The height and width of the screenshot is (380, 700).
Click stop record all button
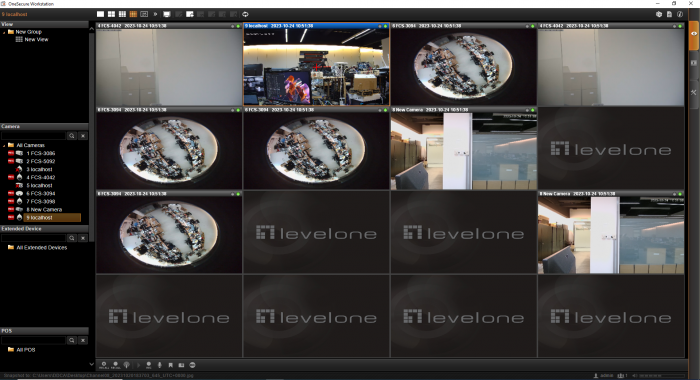[x=115, y=365]
